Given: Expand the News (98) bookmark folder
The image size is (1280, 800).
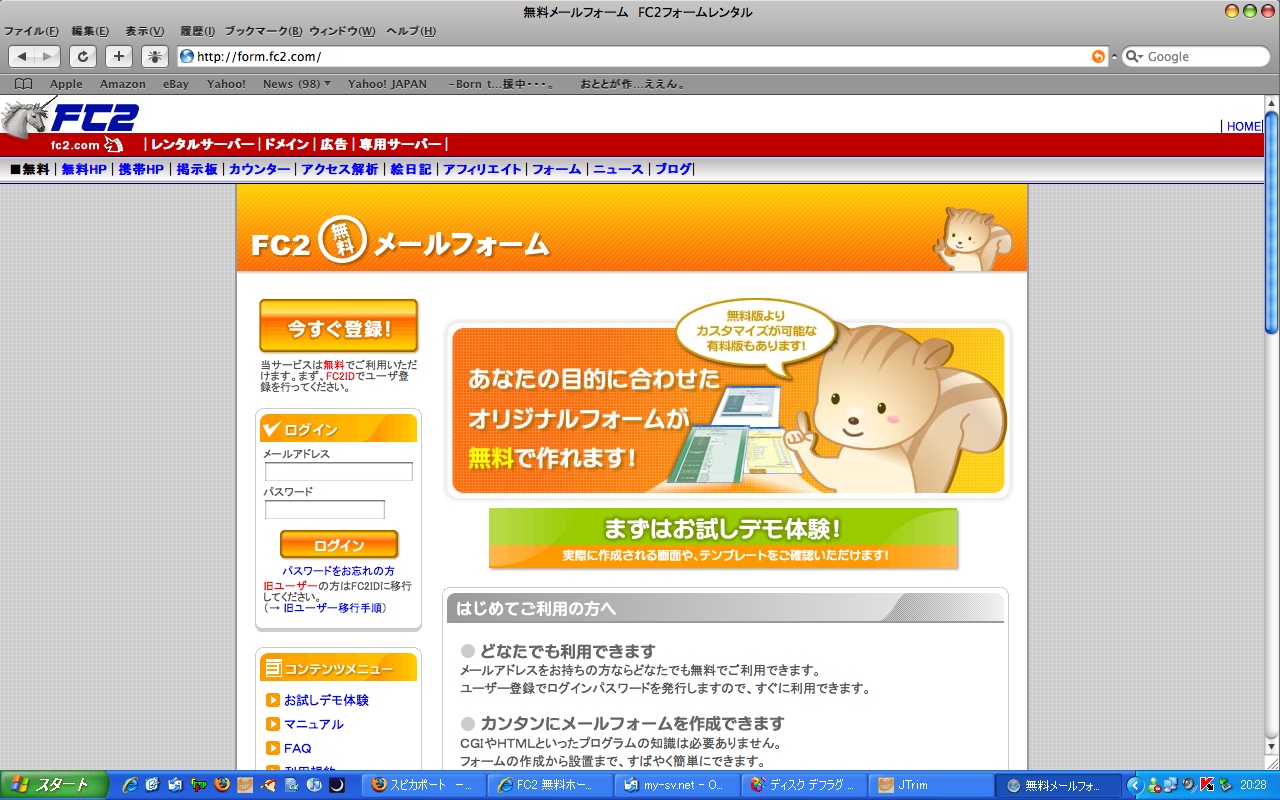Looking at the screenshot, I should click(297, 84).
